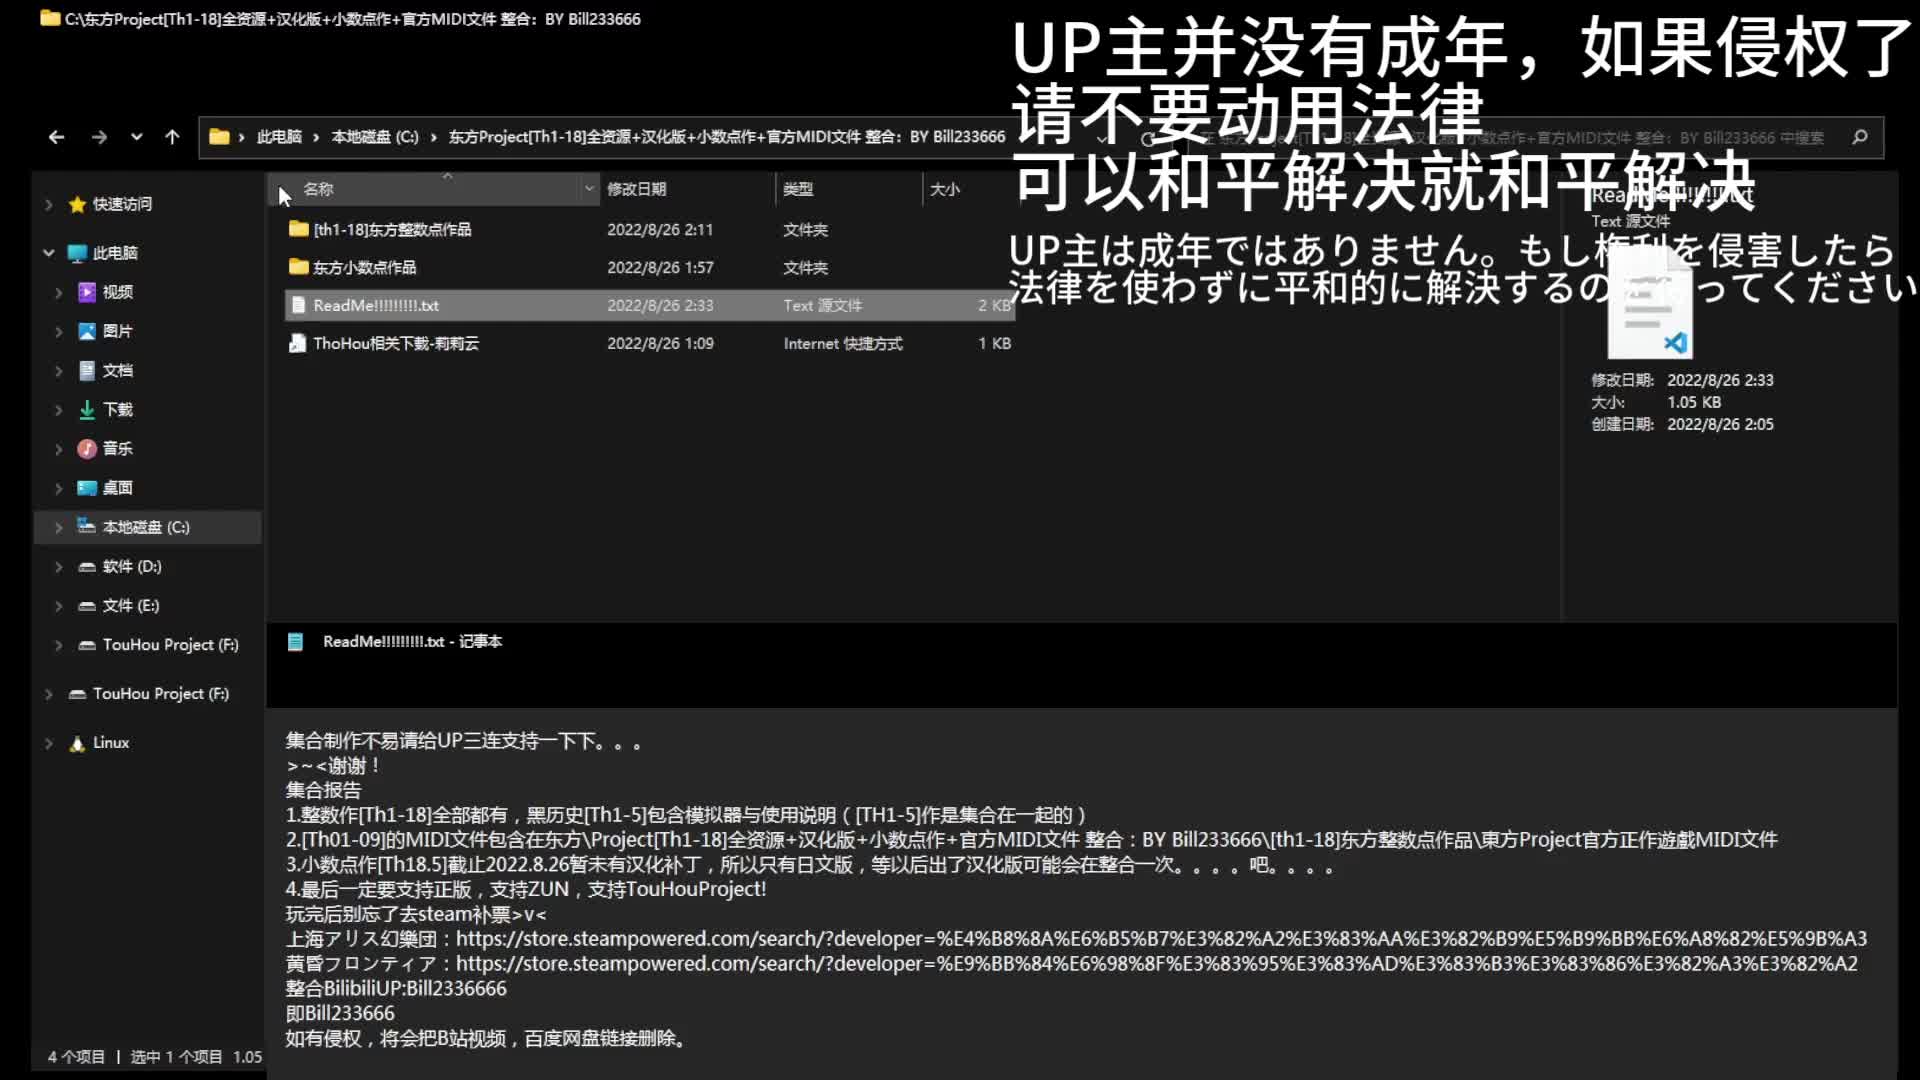Collapse the 此电脑 tree node
The height and width of the screenshot is (1080, 1920).
pyautogui.click(x=49, y=253)
